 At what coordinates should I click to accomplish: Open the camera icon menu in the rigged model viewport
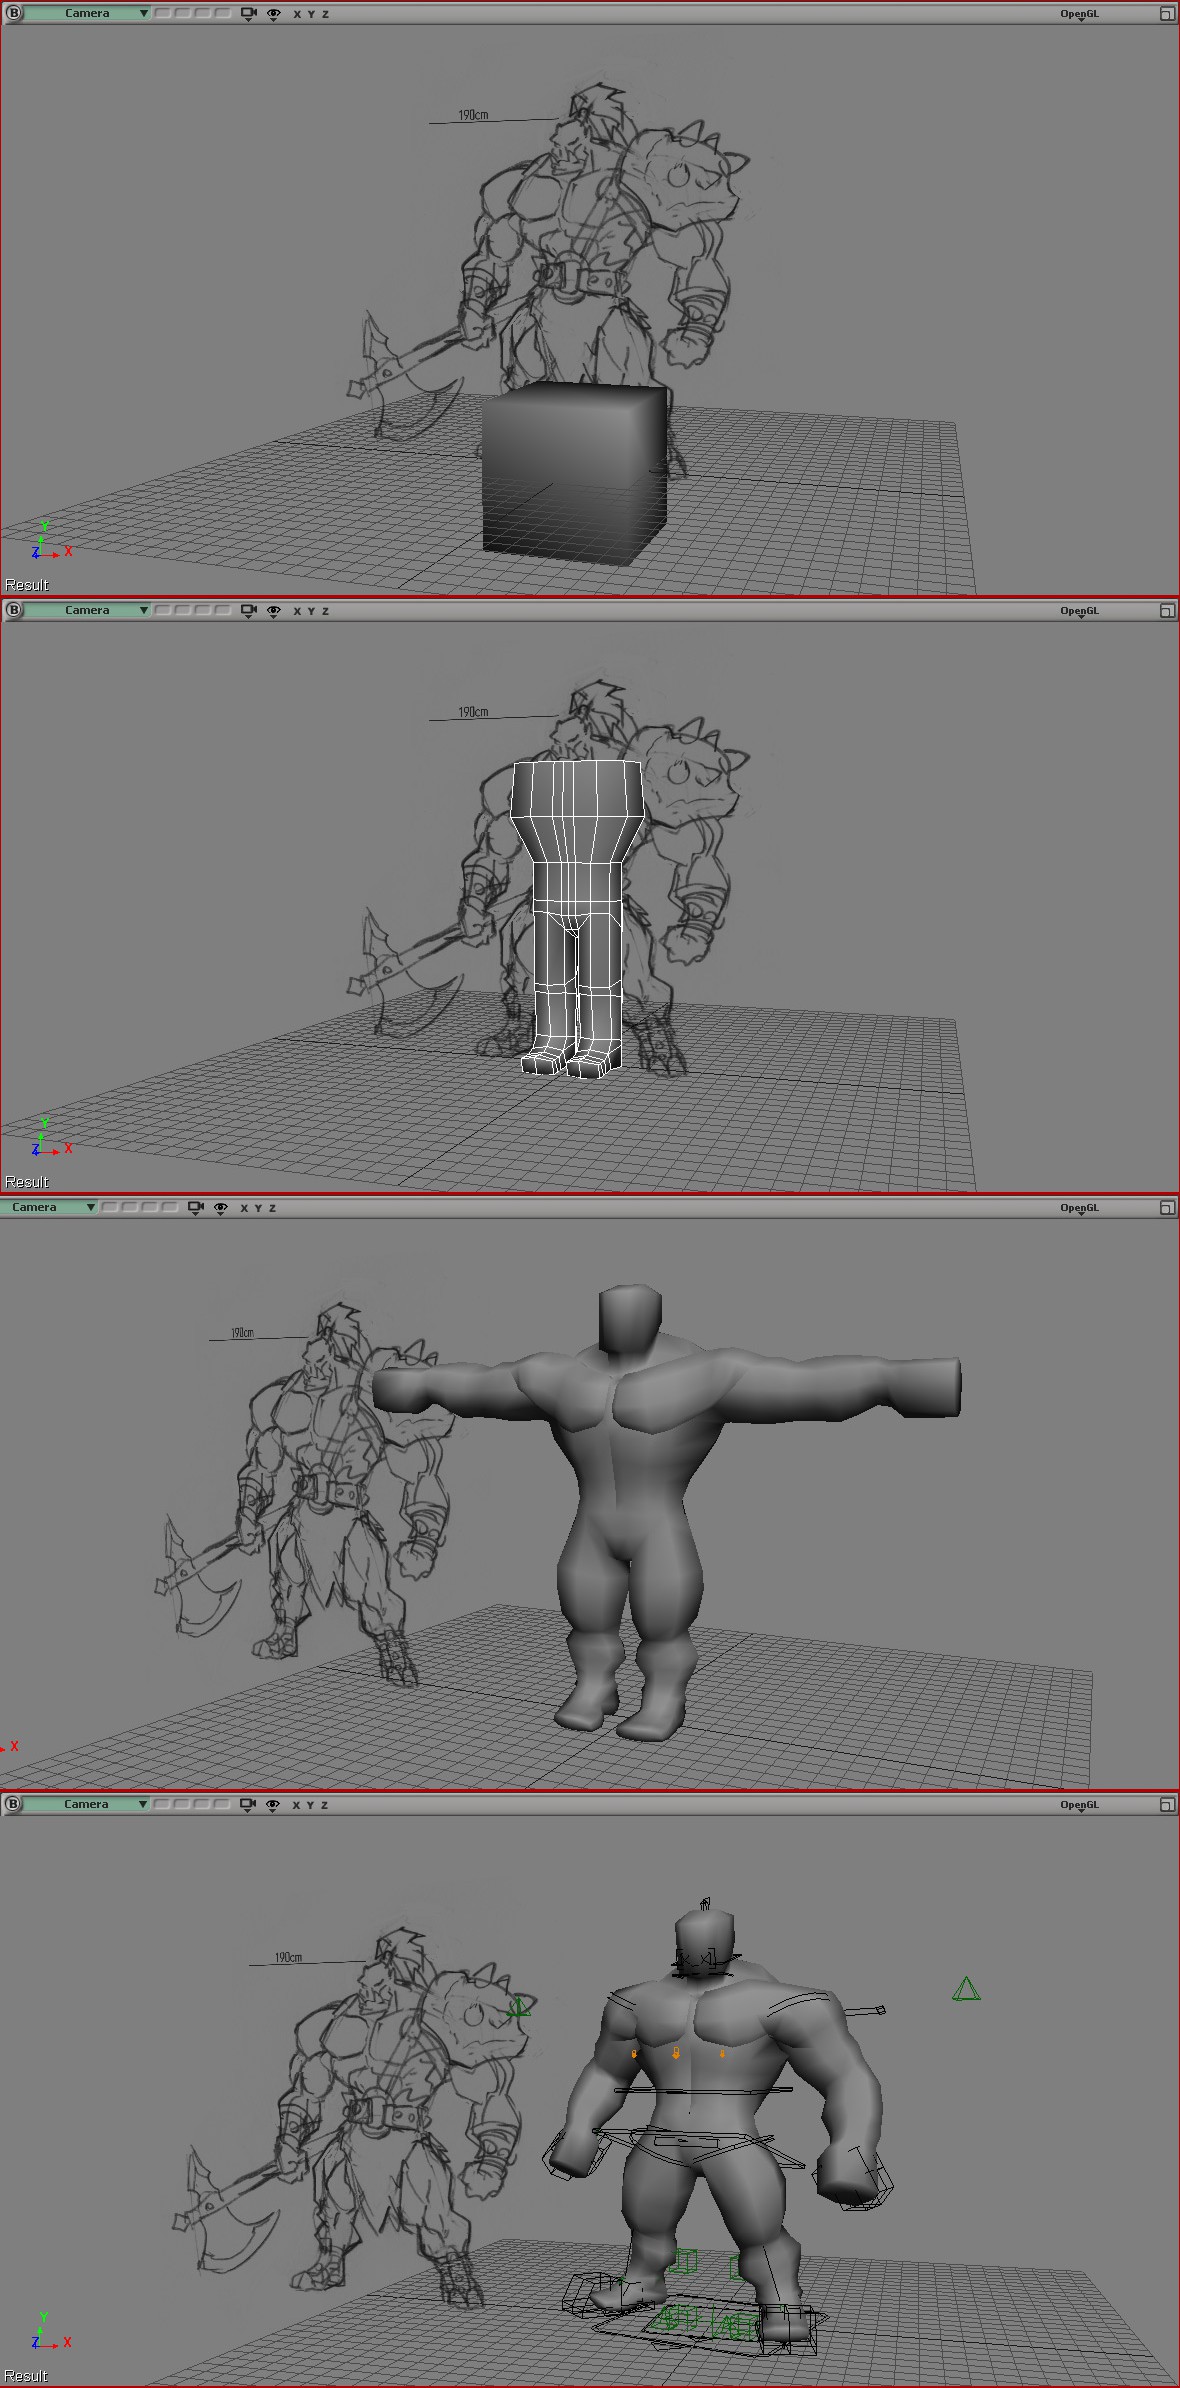[248, 1805]
